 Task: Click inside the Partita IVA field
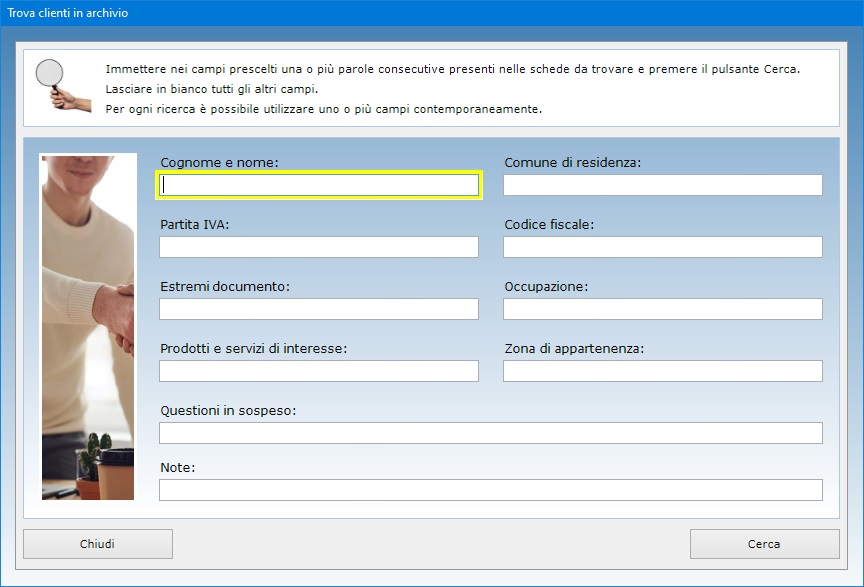(x=319, y=247)
